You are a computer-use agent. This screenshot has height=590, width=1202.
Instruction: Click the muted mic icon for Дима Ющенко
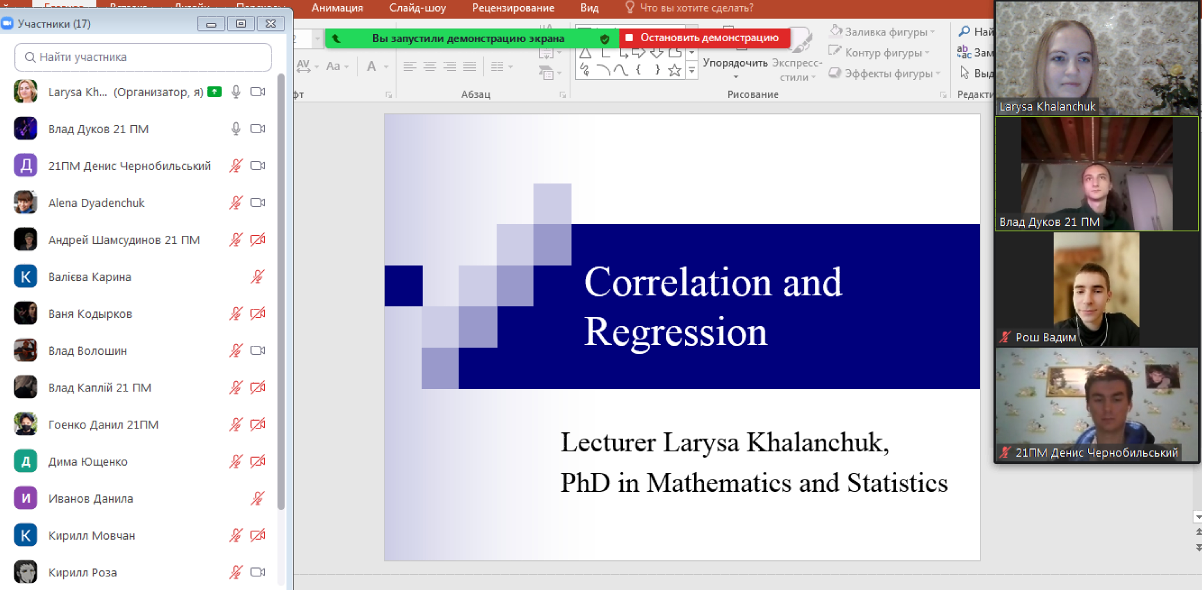(x=236, y=462)
